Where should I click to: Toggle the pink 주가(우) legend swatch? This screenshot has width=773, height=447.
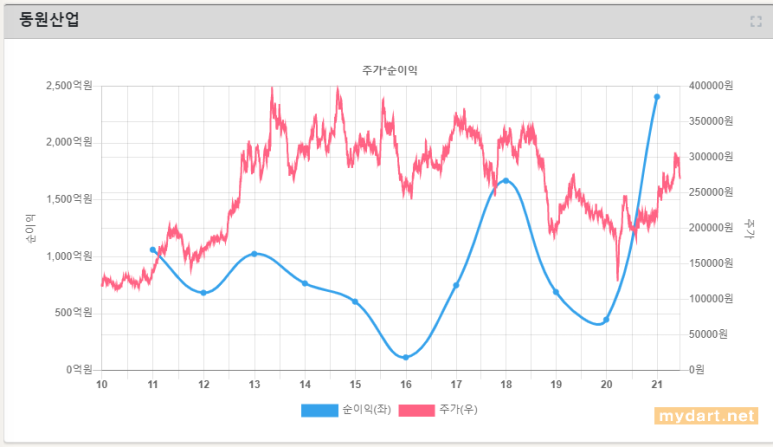417,410
